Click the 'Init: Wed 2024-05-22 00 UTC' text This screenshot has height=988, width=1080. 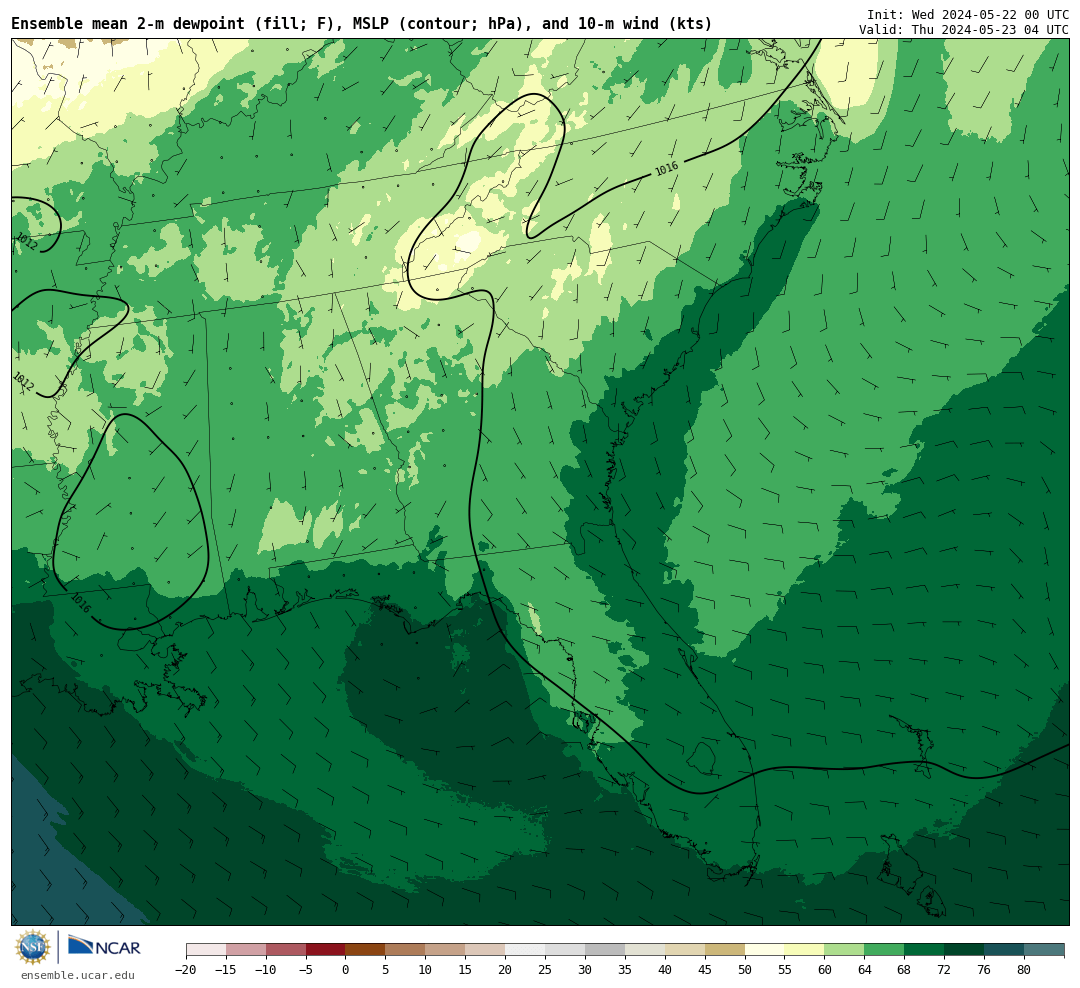pyautogui.click(x=968, y=14)
